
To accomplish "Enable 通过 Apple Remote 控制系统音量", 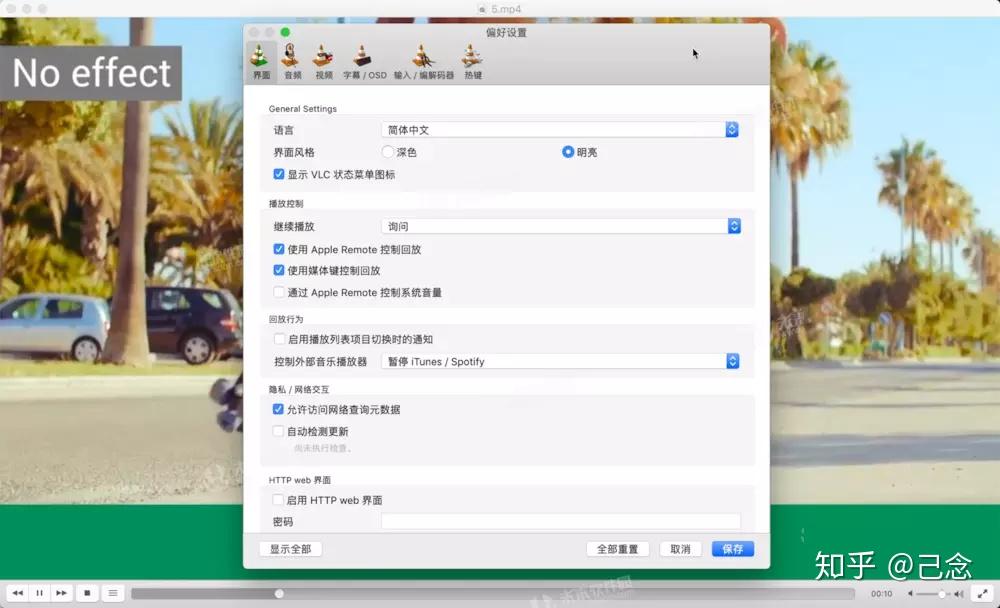I will (x=279, y=293).
